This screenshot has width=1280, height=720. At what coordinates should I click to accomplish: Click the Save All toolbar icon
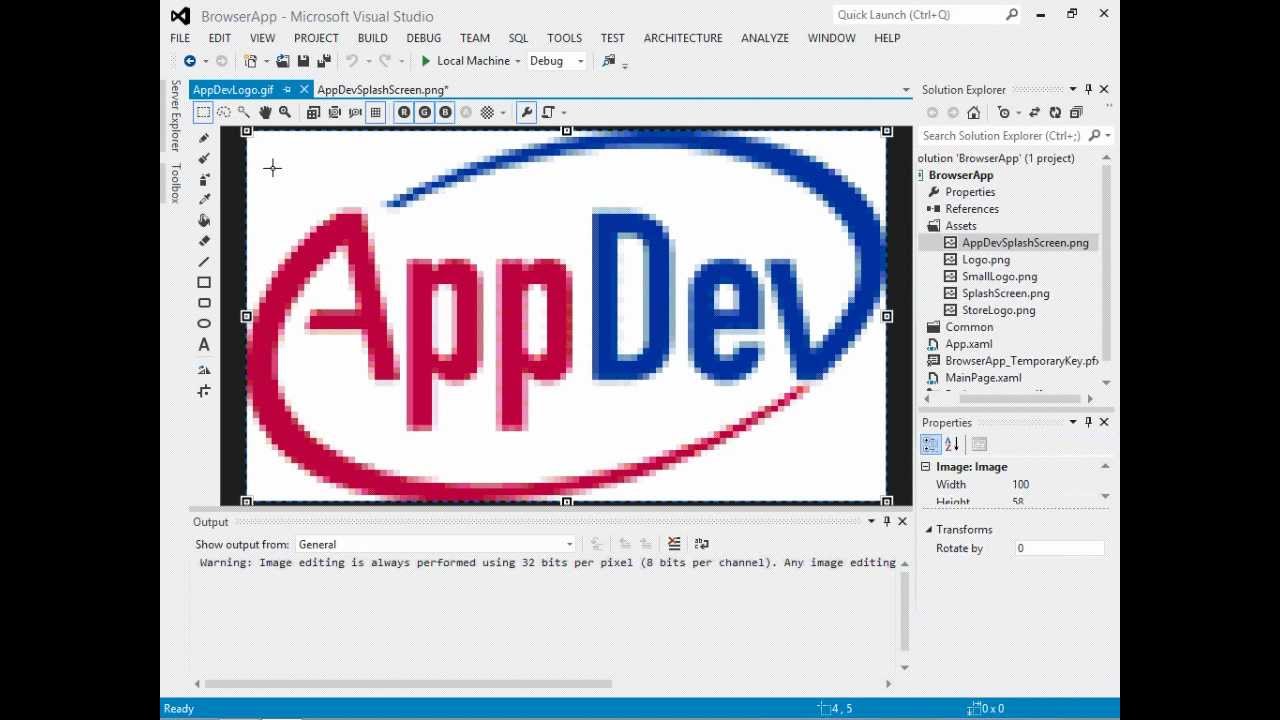tap(324, 61)
